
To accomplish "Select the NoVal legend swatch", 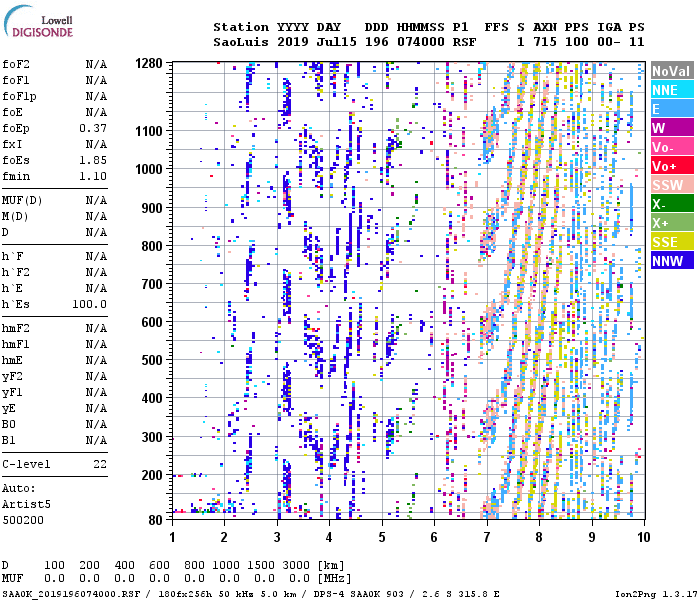I will click(x=672, y=71).
